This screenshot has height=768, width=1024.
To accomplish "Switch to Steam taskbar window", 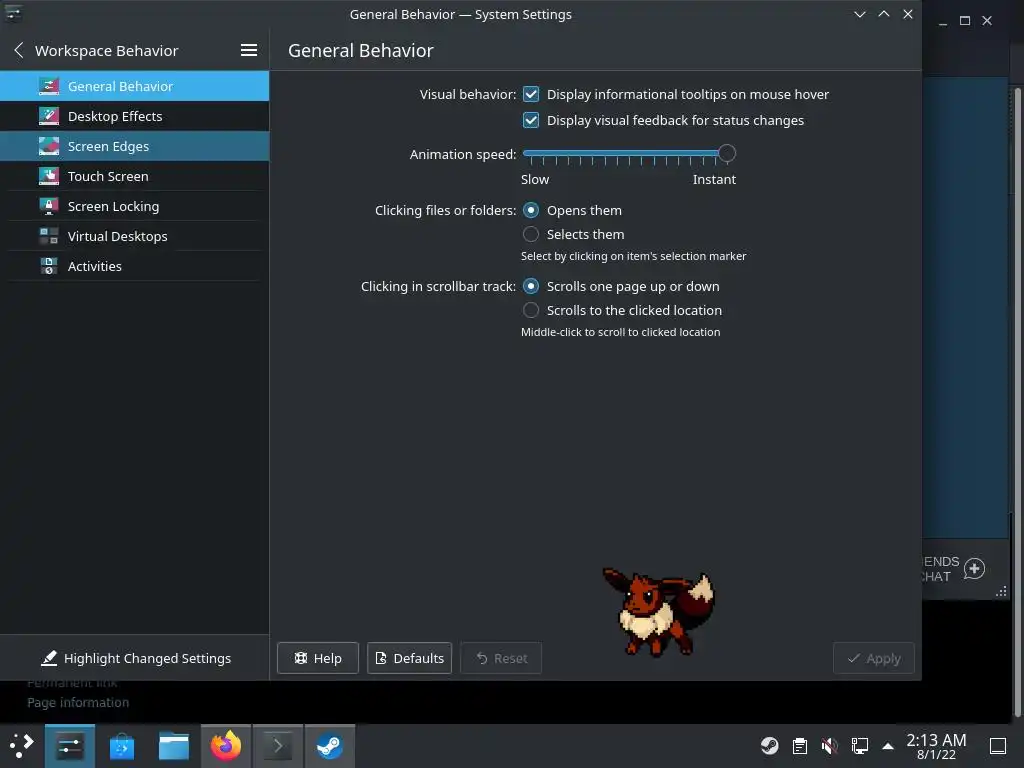I will 330,746.
